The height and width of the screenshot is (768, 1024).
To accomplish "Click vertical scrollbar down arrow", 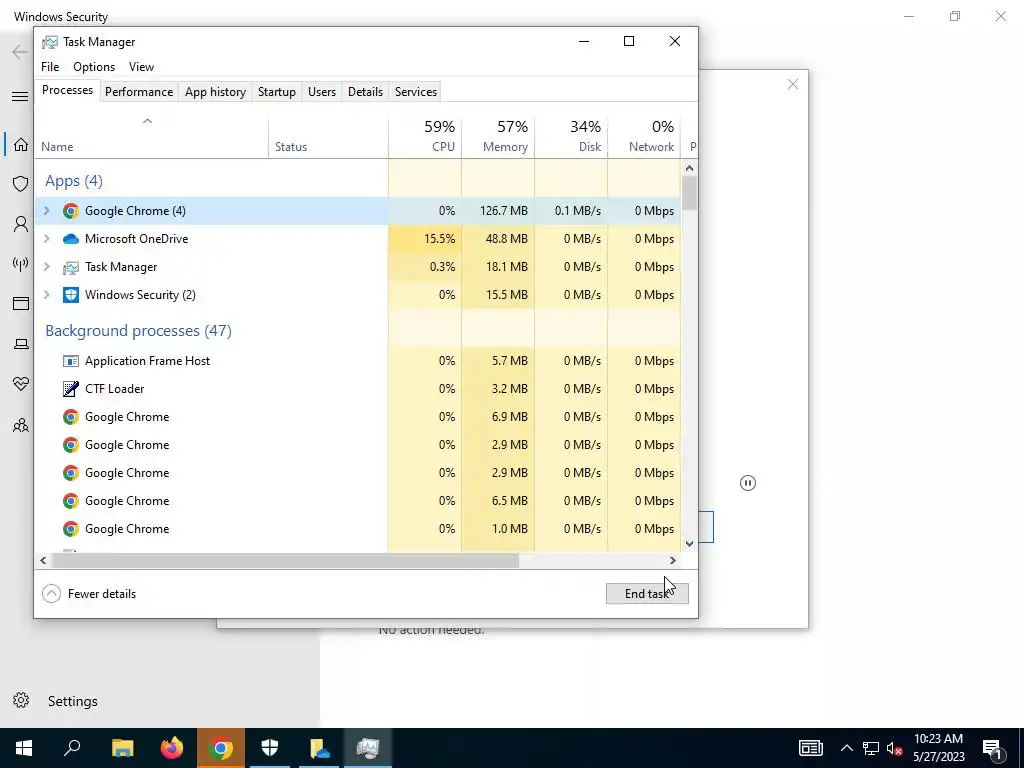I will [689, 543].
